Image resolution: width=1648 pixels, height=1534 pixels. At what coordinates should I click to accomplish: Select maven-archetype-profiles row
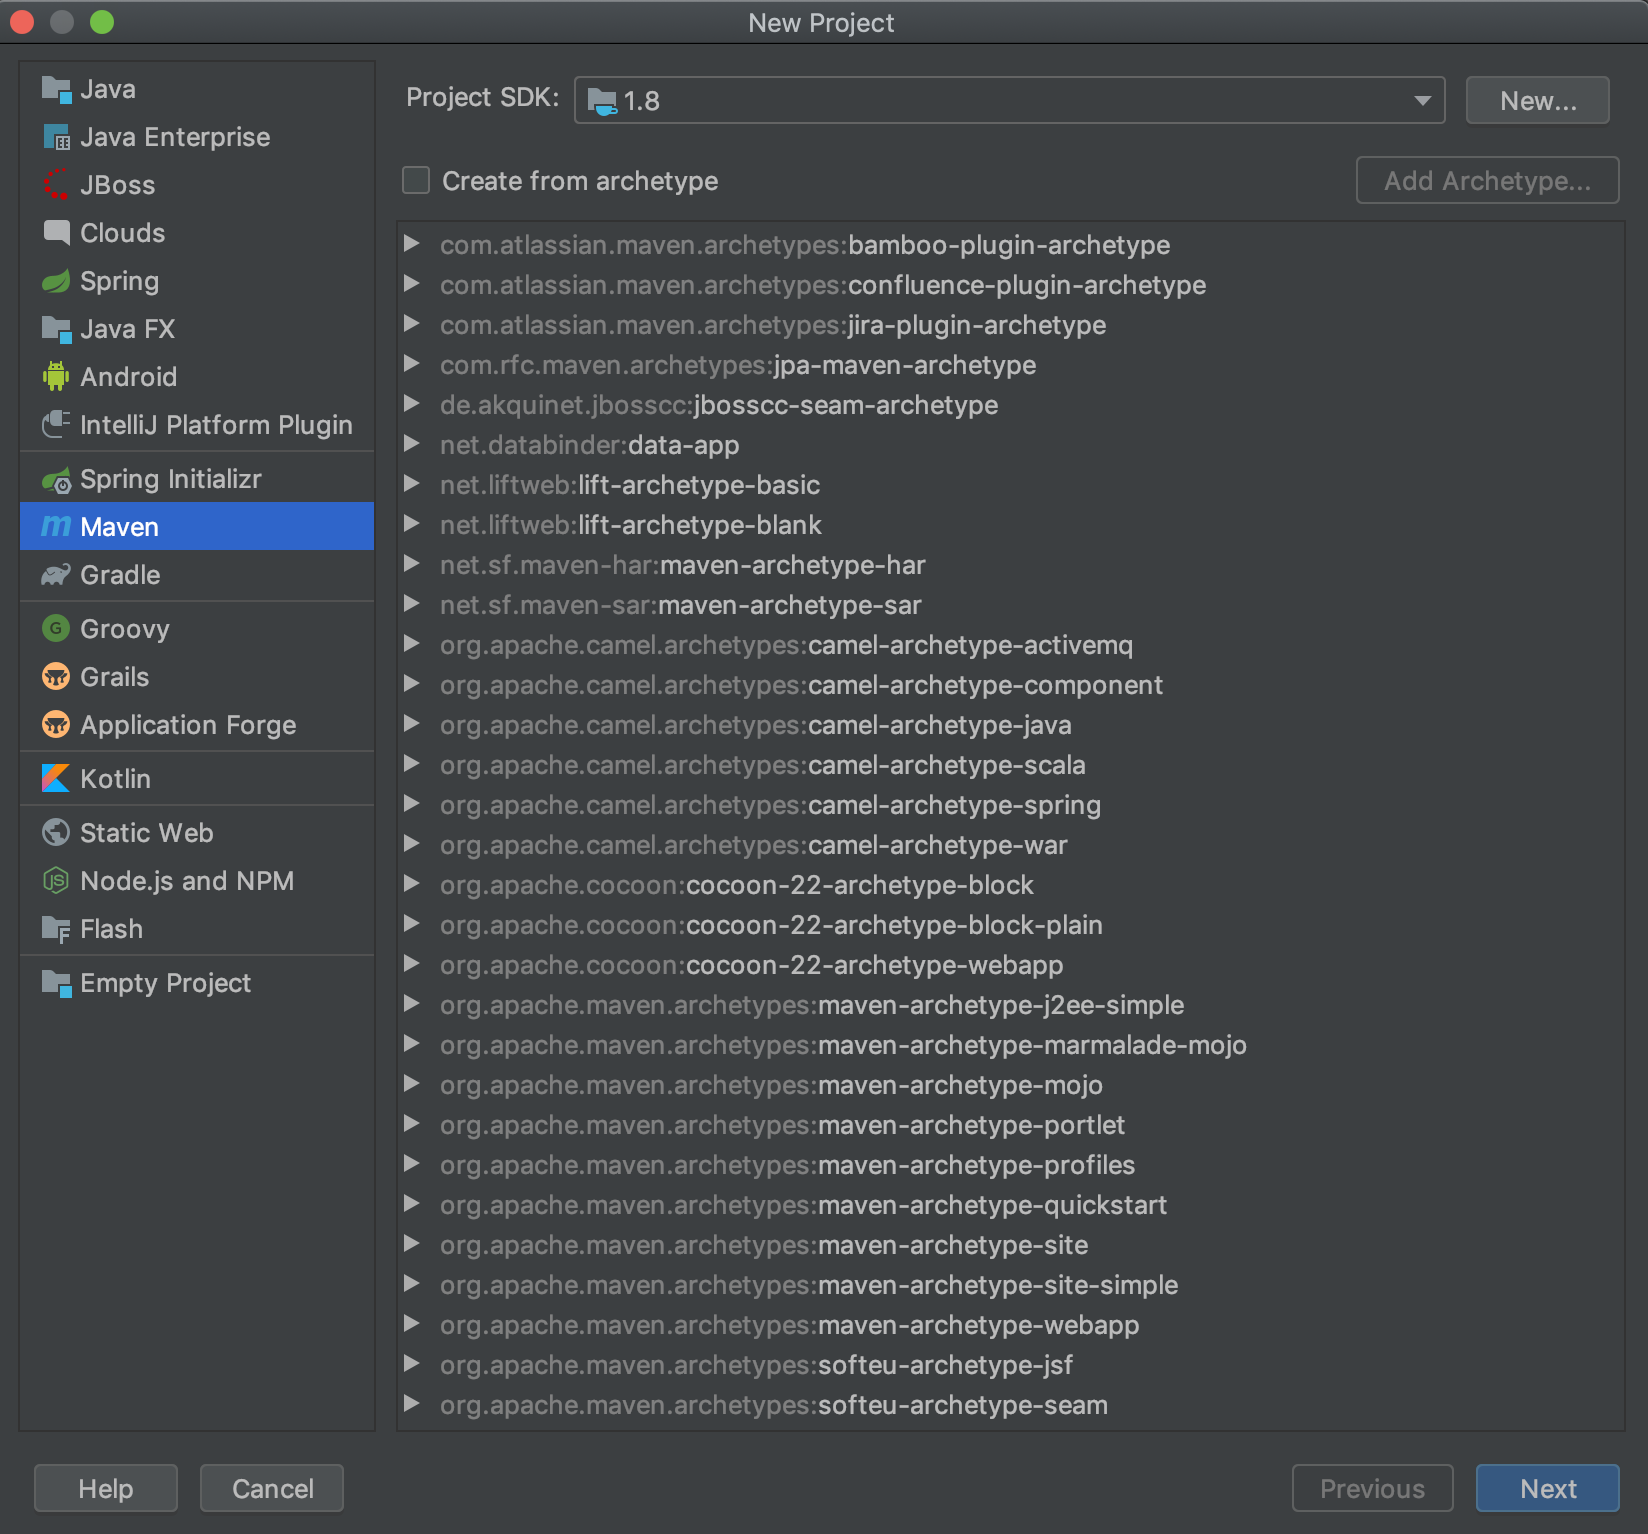click(1011, 1165)
